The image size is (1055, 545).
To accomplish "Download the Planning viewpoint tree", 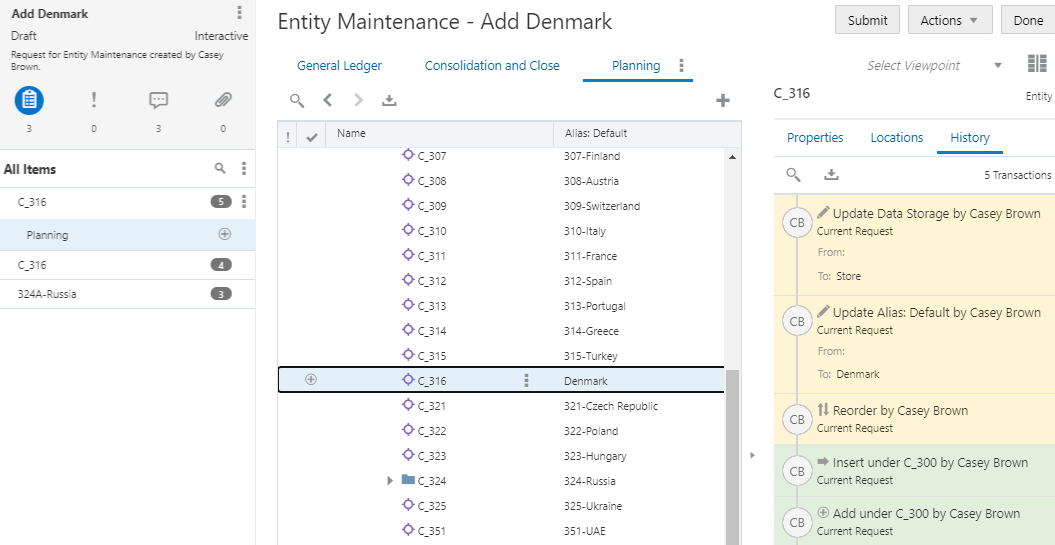I will pyautogui.click(x=389, y=100).
